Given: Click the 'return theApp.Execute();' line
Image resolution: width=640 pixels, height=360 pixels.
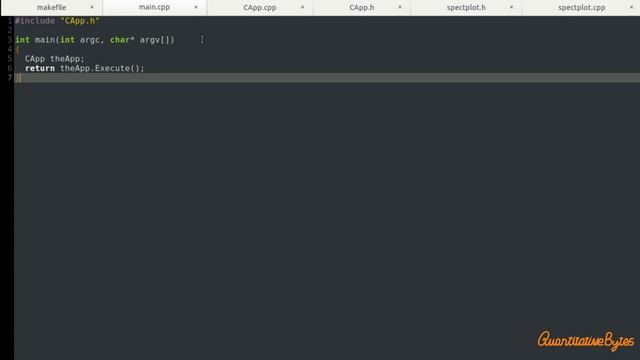Looking at the screenshot, I should click(x=84, y=68).
